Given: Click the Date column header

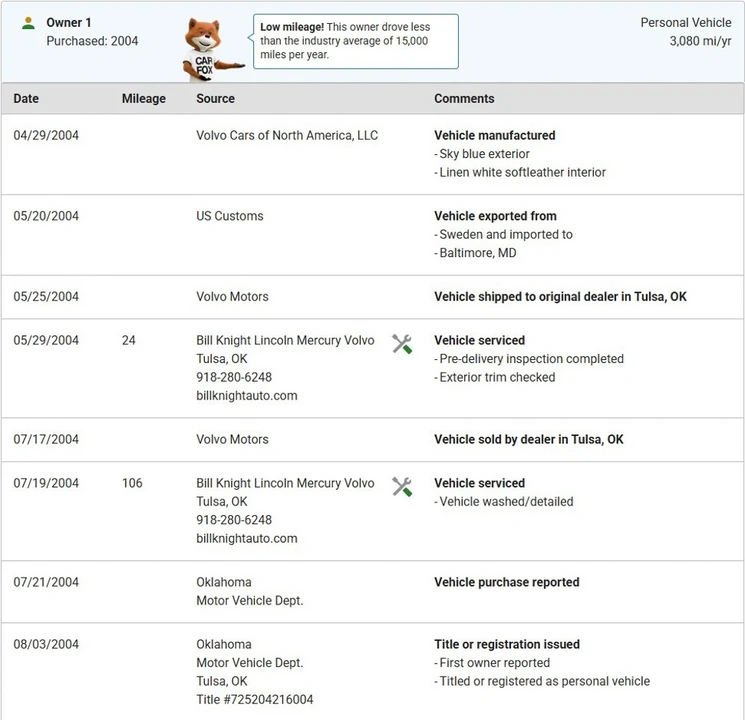Looking at the screenshot, I should 26,98.
